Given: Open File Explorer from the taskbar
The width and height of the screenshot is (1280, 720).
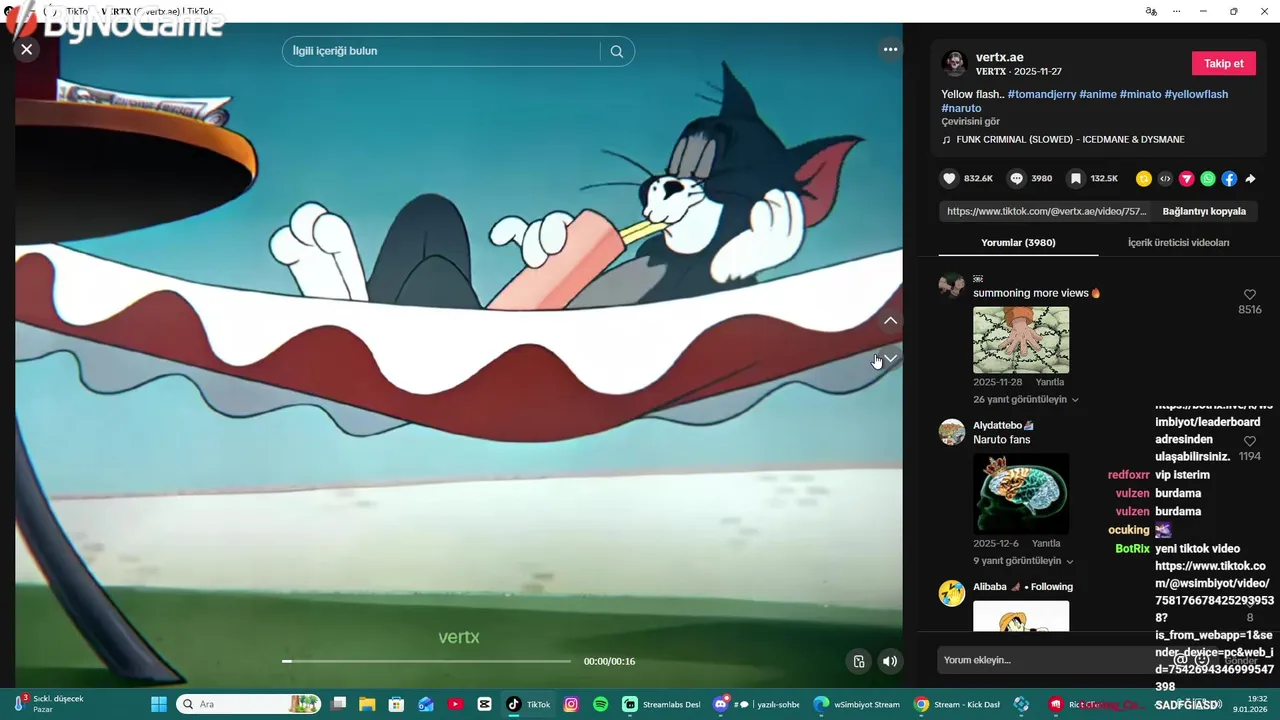Looking at the screenshot, I should click(x=367, y=704).
